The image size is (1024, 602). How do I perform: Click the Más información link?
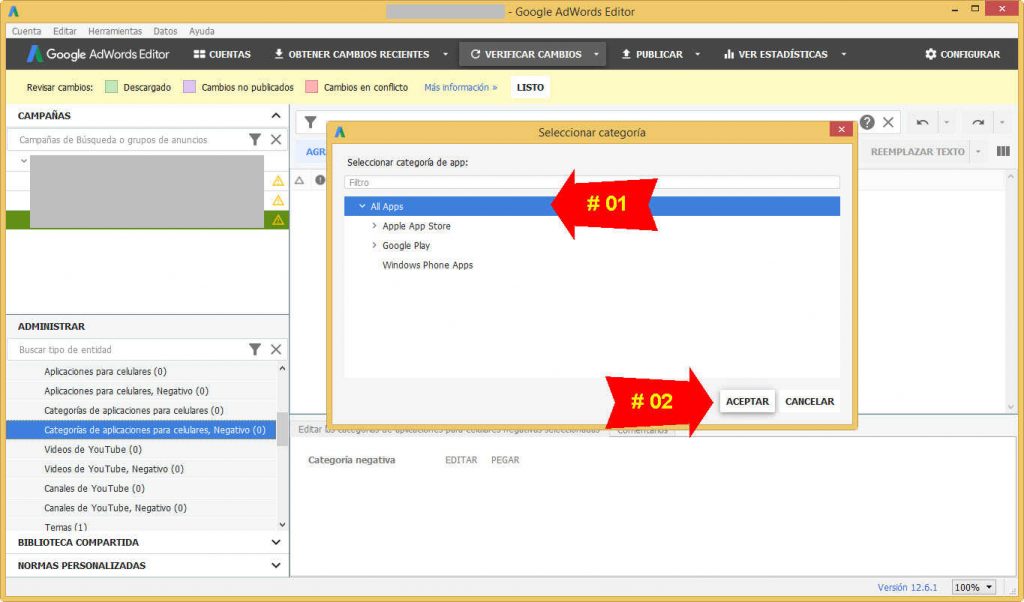(x=459, y=87)
